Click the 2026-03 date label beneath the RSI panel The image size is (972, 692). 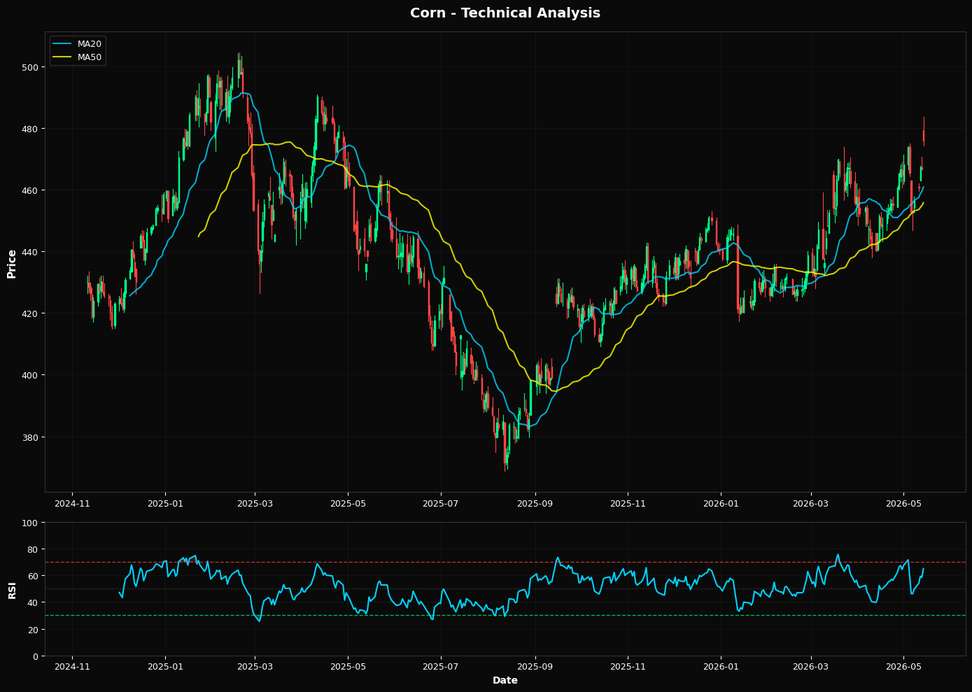[811, 668]
